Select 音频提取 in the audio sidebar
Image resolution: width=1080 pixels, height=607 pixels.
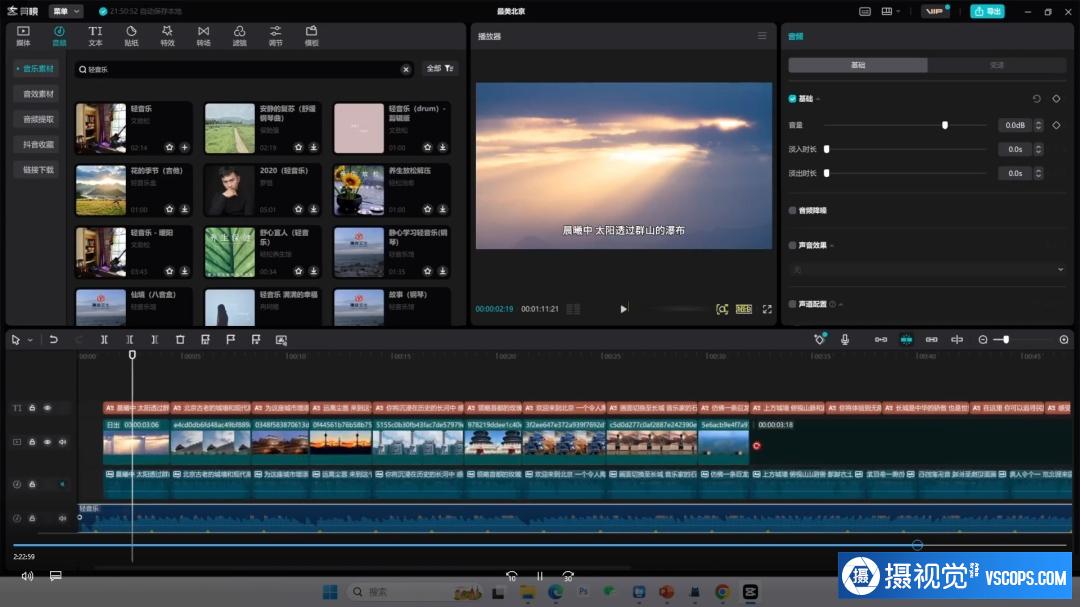pos(39,119)
